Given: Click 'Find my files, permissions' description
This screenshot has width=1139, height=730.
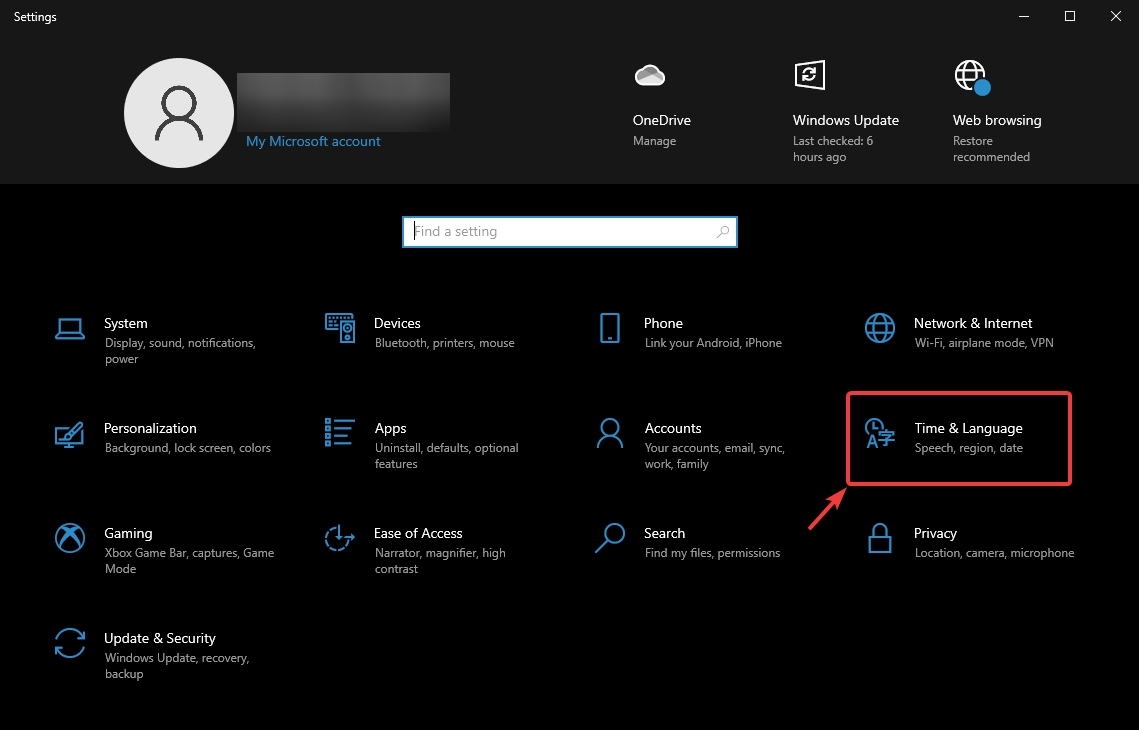Looking at the screenshot, I should tap(713, 553).
